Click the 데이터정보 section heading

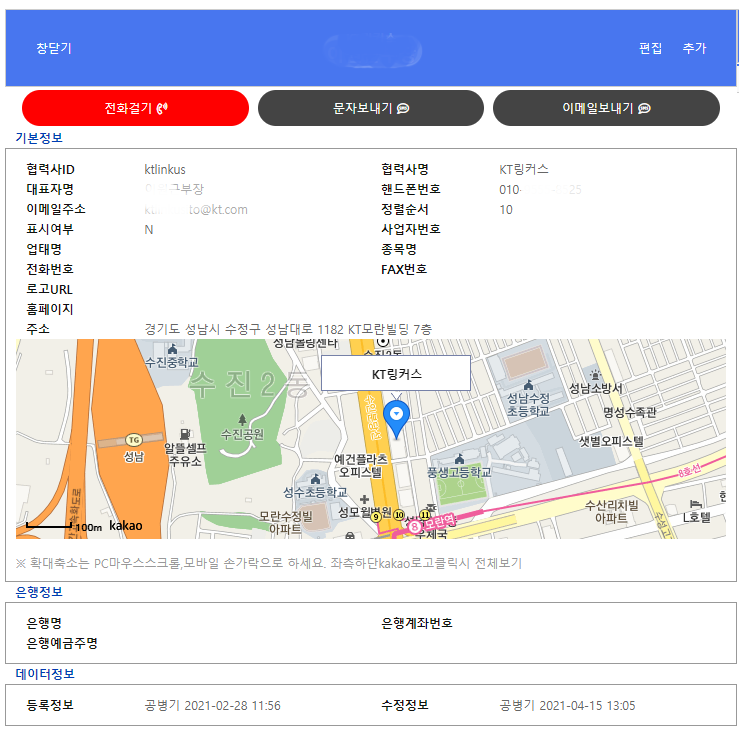[x=45, y=674]
